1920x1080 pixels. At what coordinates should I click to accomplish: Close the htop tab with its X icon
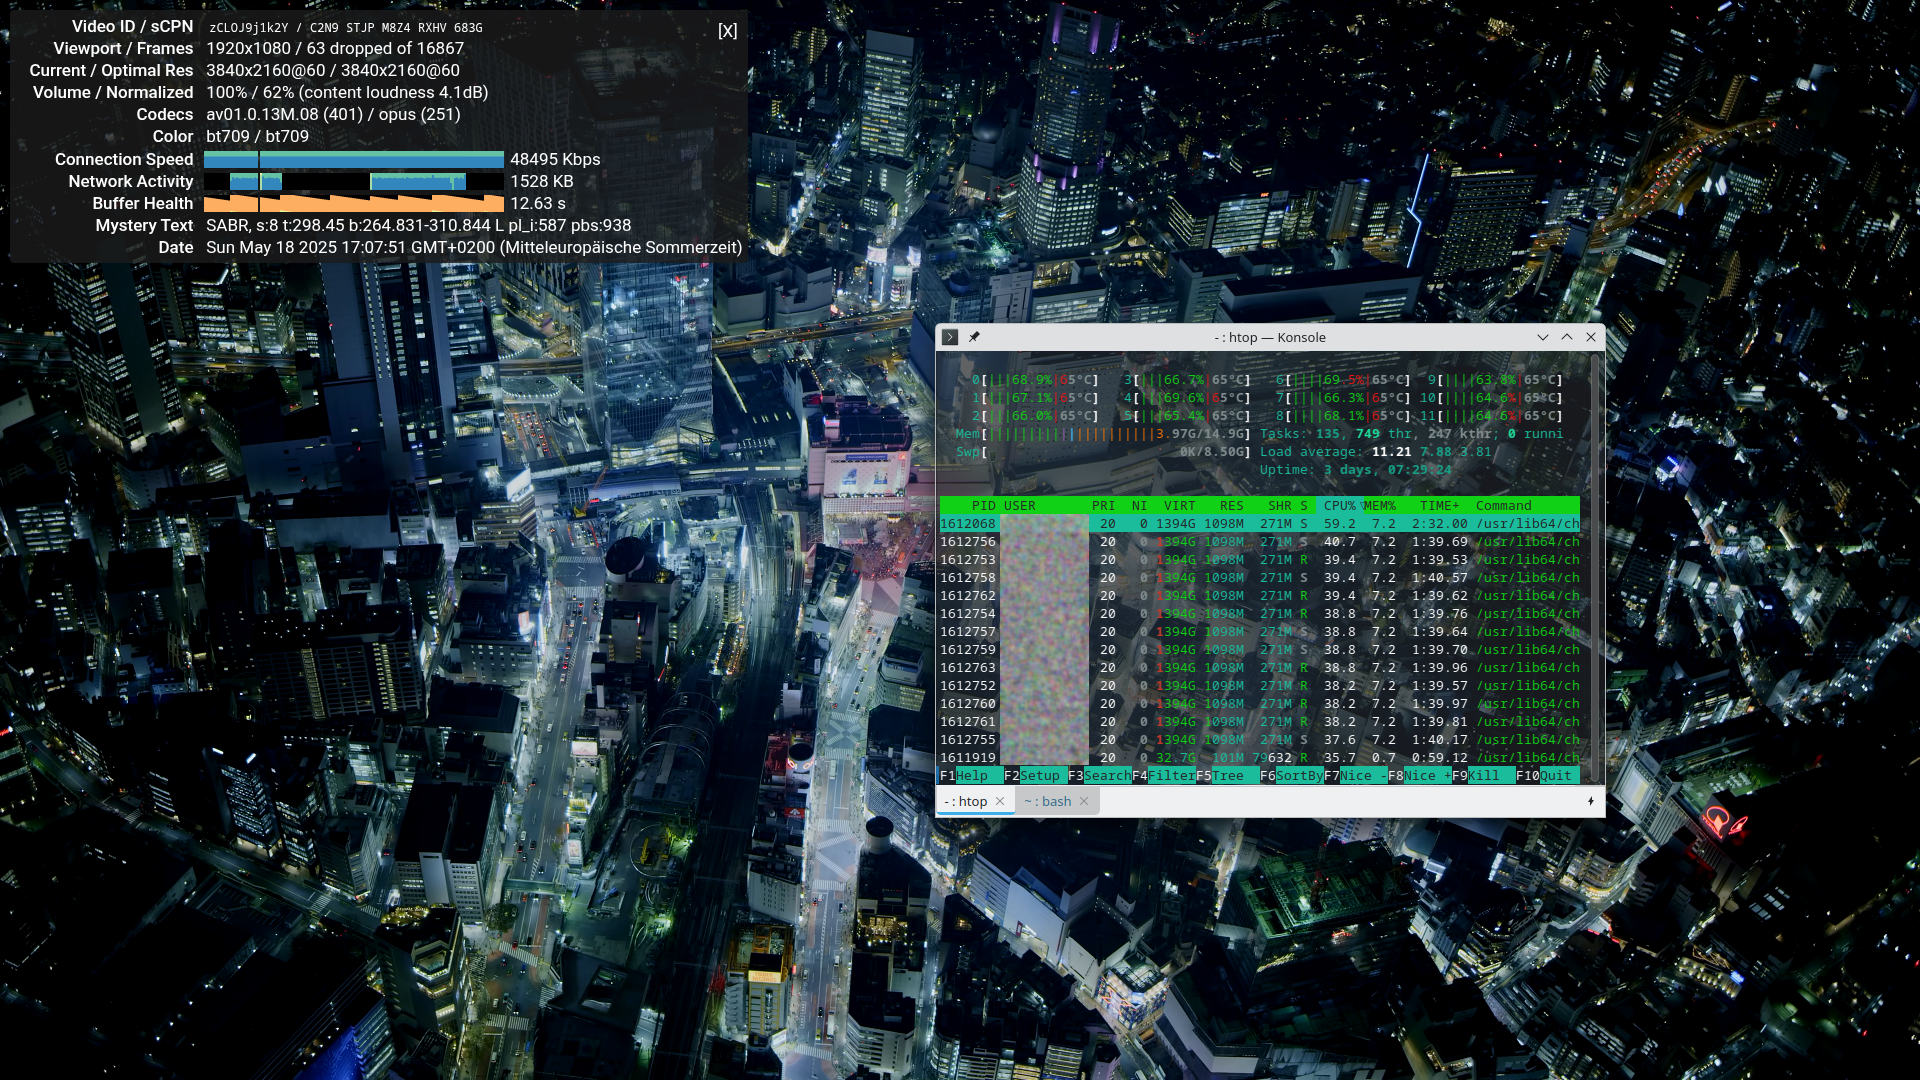pyautogui.click(x=1000, y=802)
